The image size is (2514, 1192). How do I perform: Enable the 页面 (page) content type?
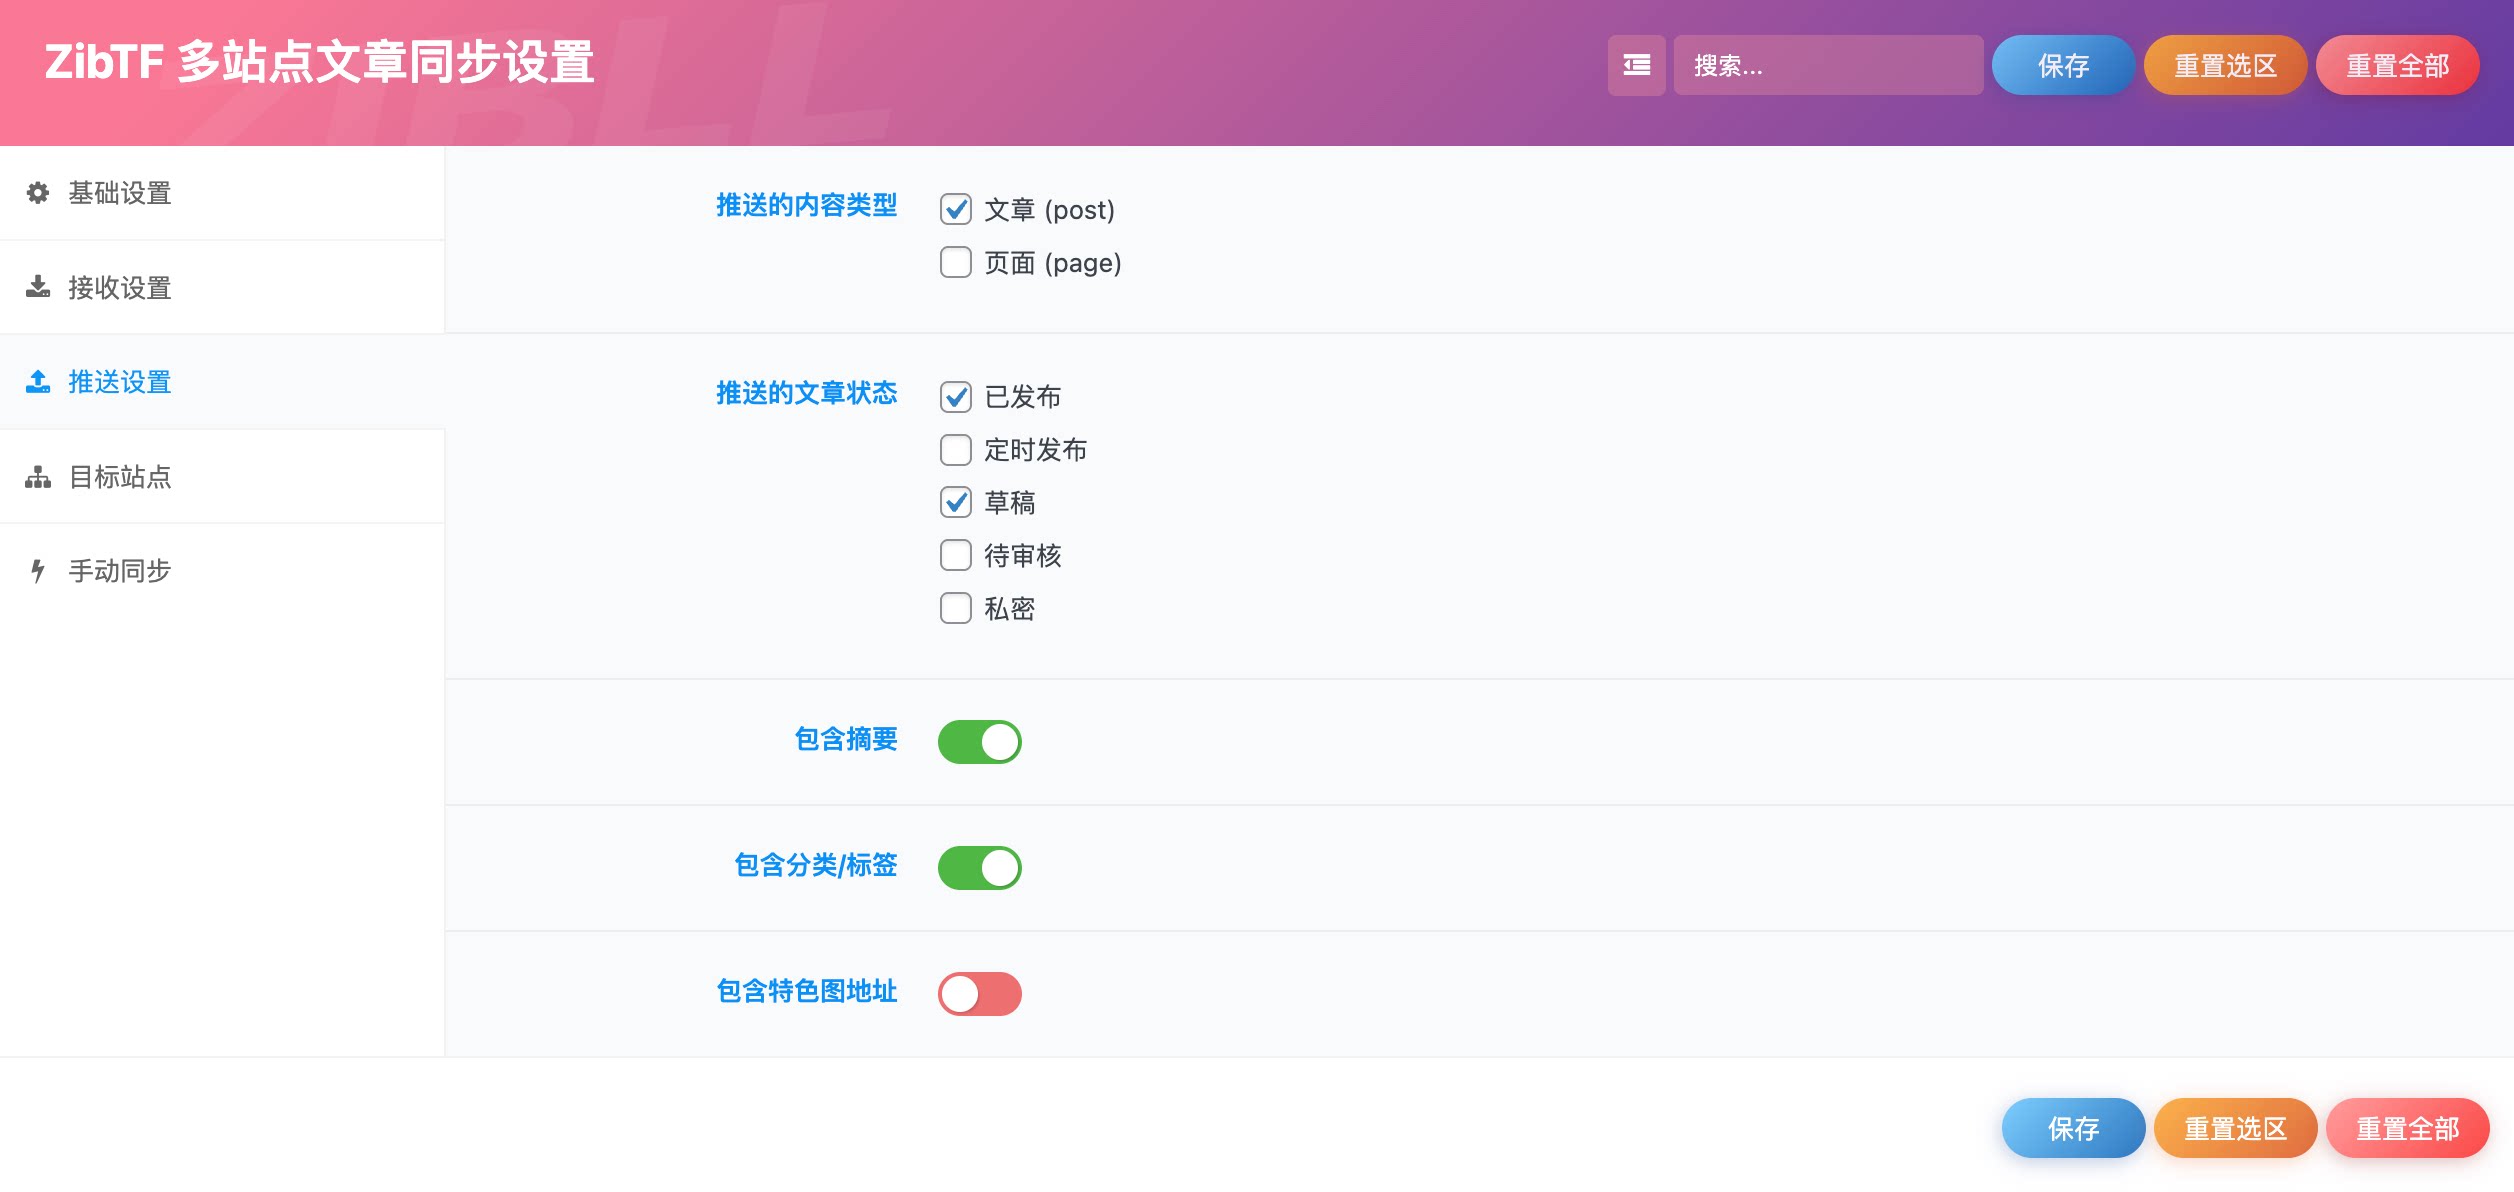[x=955, y=262]
